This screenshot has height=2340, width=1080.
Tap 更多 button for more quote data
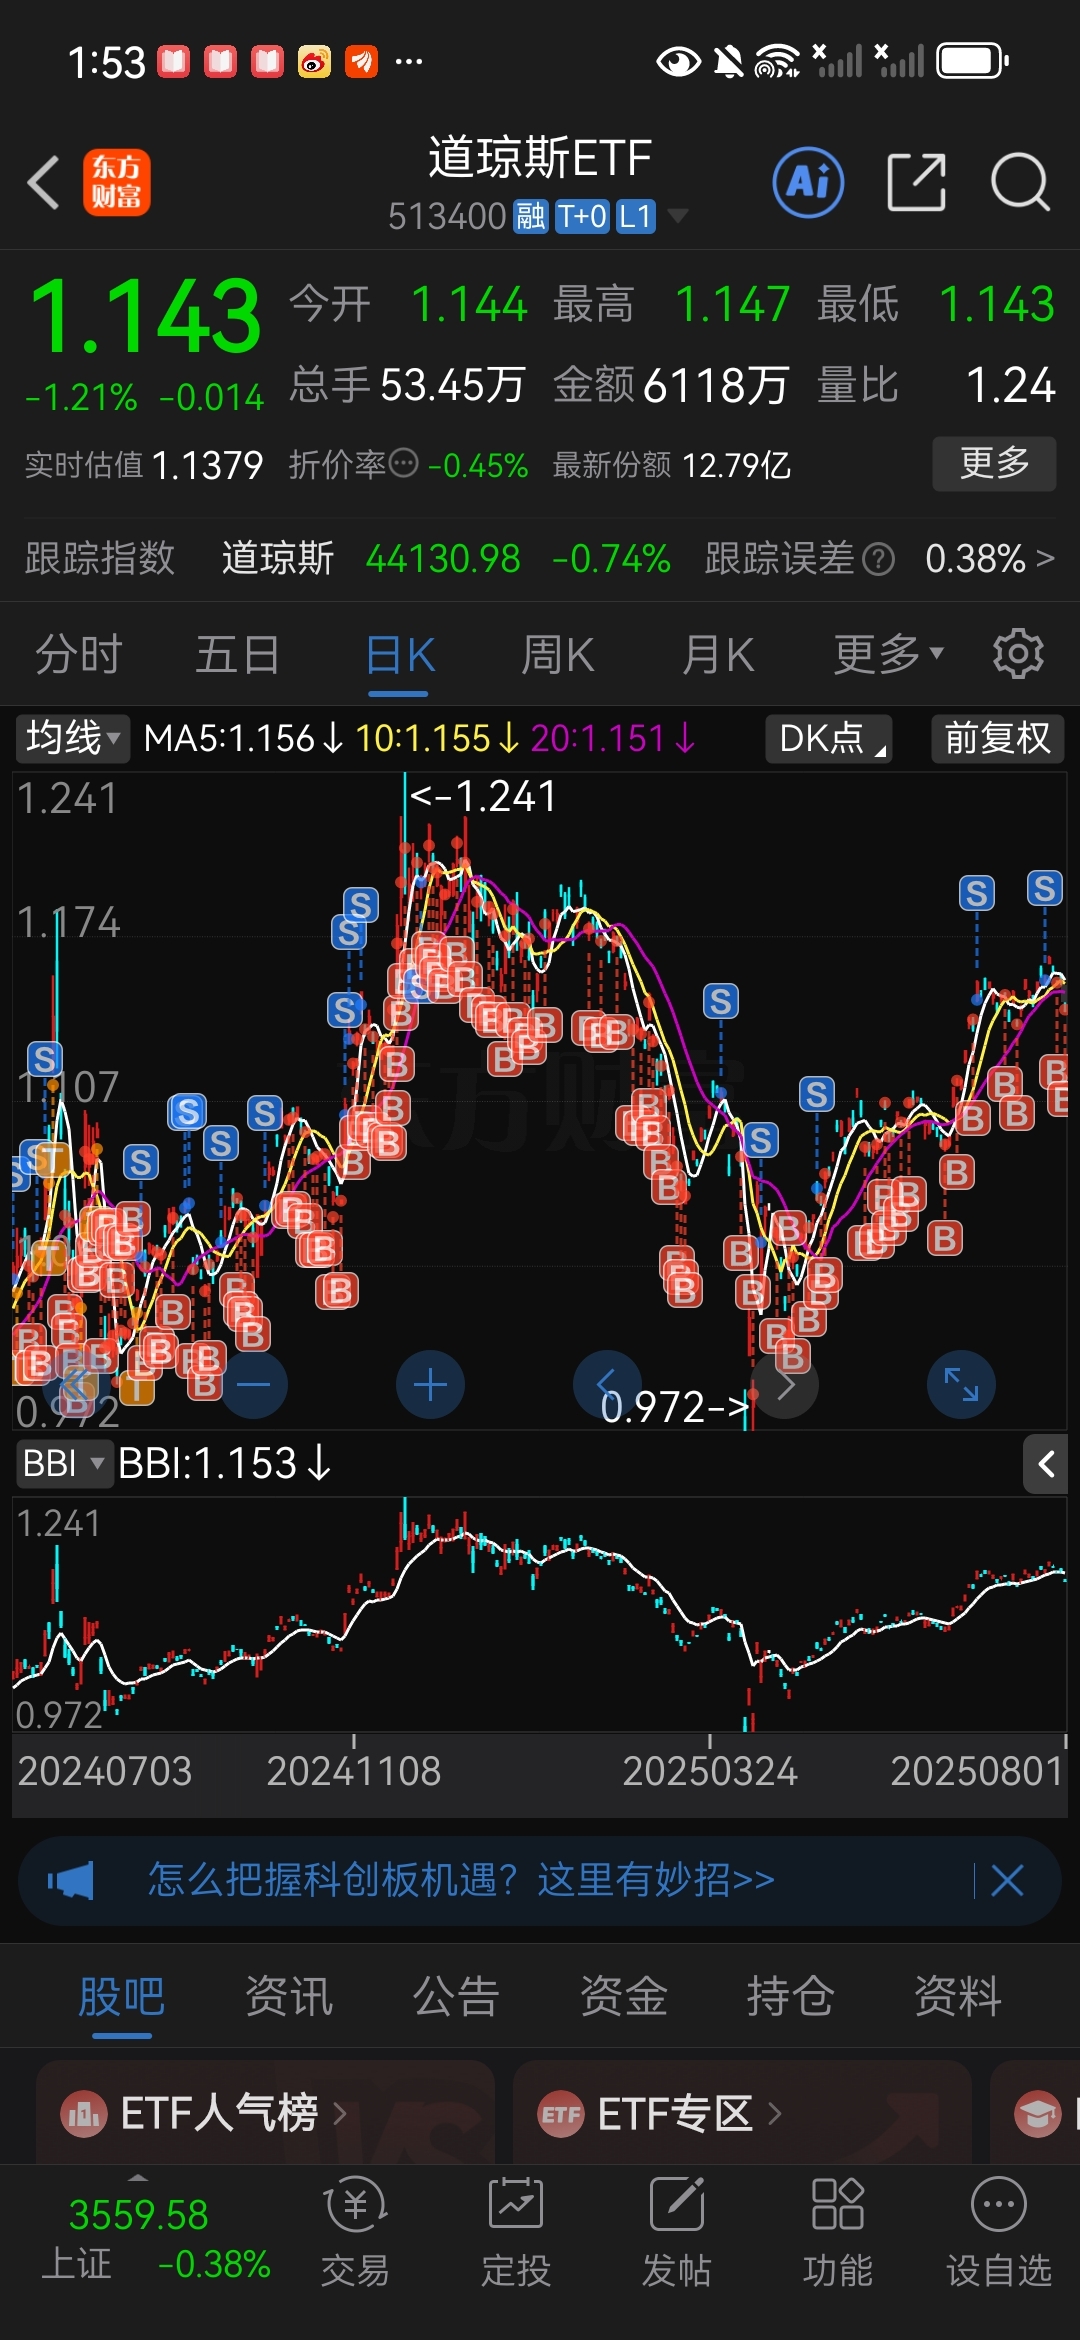pyautogui.click(x=994, y=463)
